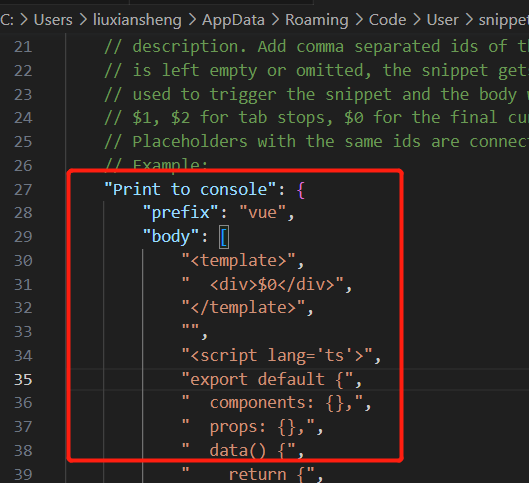Open the Users breadcrumb segment
Screen dimensions: 529x483
click(x=53, y=20)
